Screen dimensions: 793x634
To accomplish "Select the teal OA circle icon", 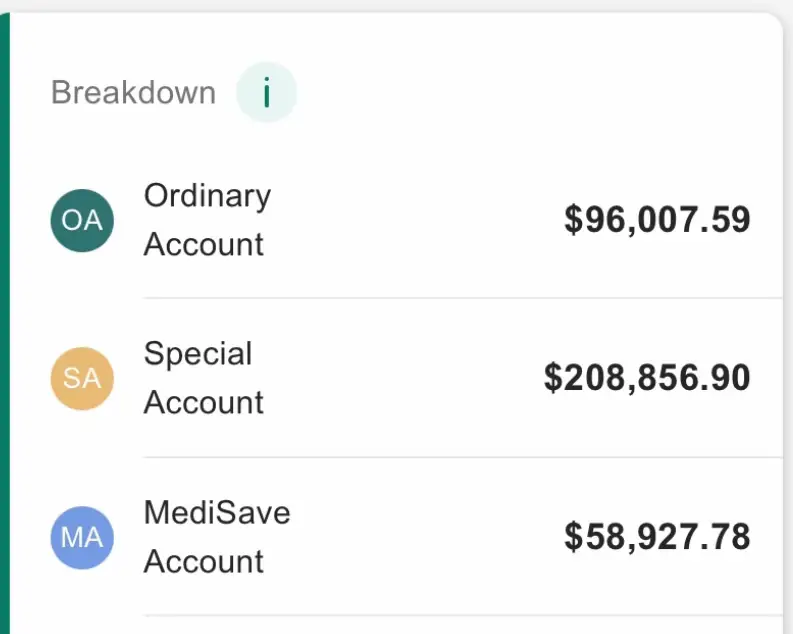I will click(x=82, y=220).
